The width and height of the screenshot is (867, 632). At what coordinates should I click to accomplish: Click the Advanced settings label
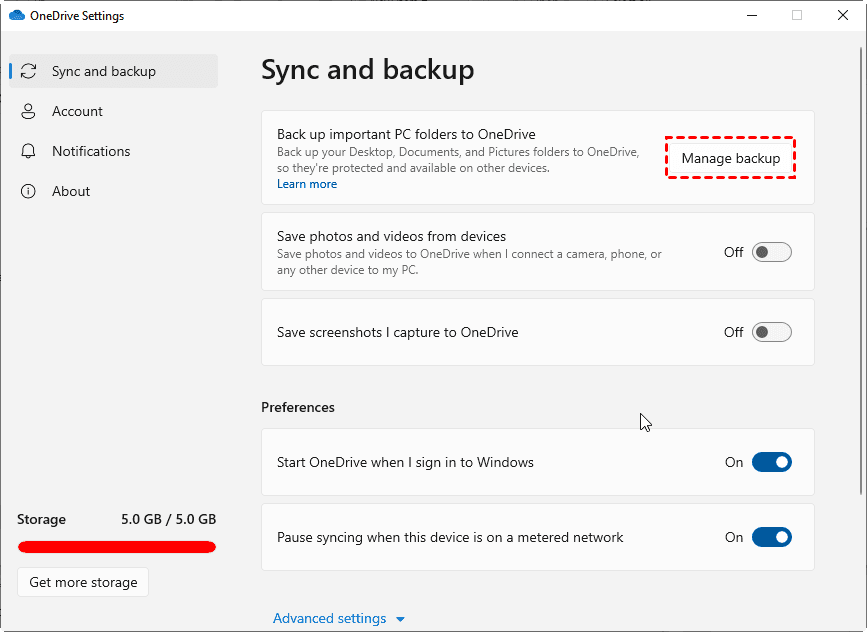click(x=330, y=618)
